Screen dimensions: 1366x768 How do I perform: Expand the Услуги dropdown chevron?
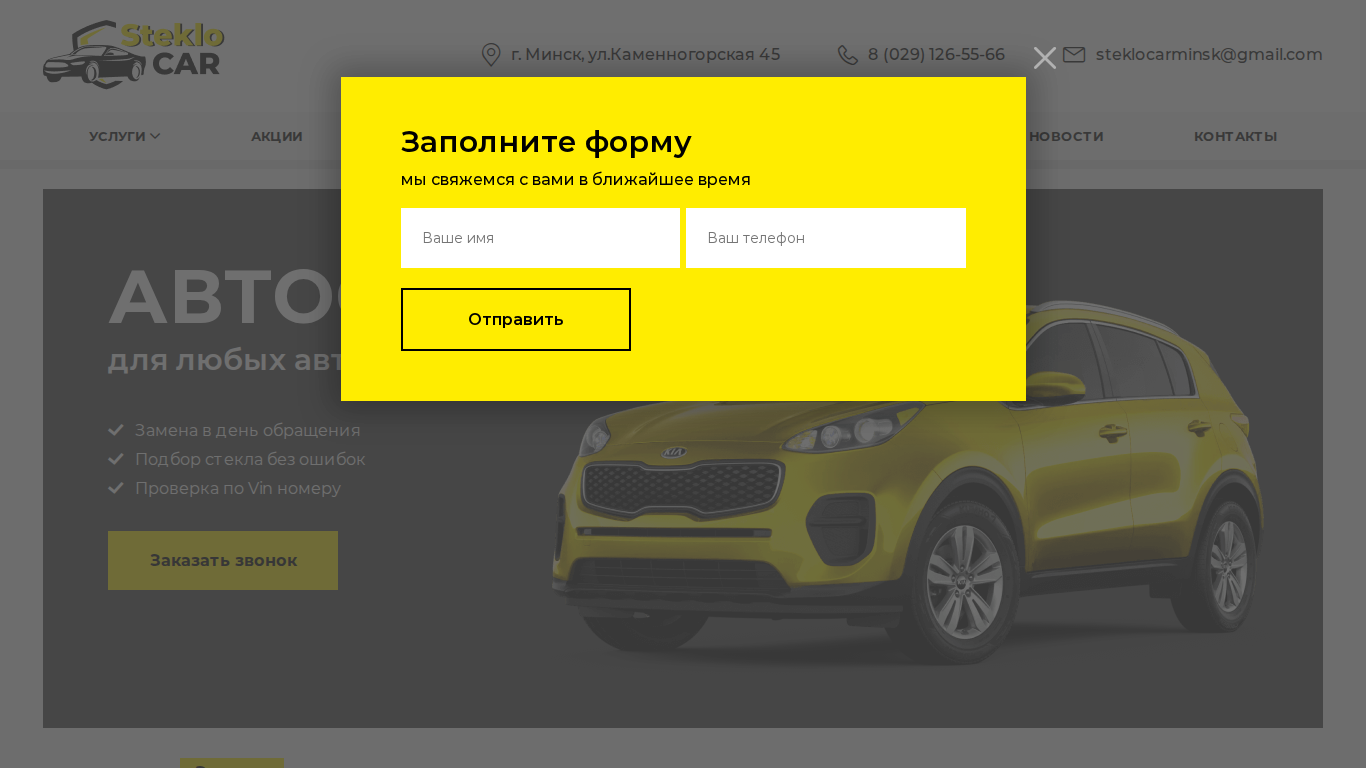[x=155, y=137]
